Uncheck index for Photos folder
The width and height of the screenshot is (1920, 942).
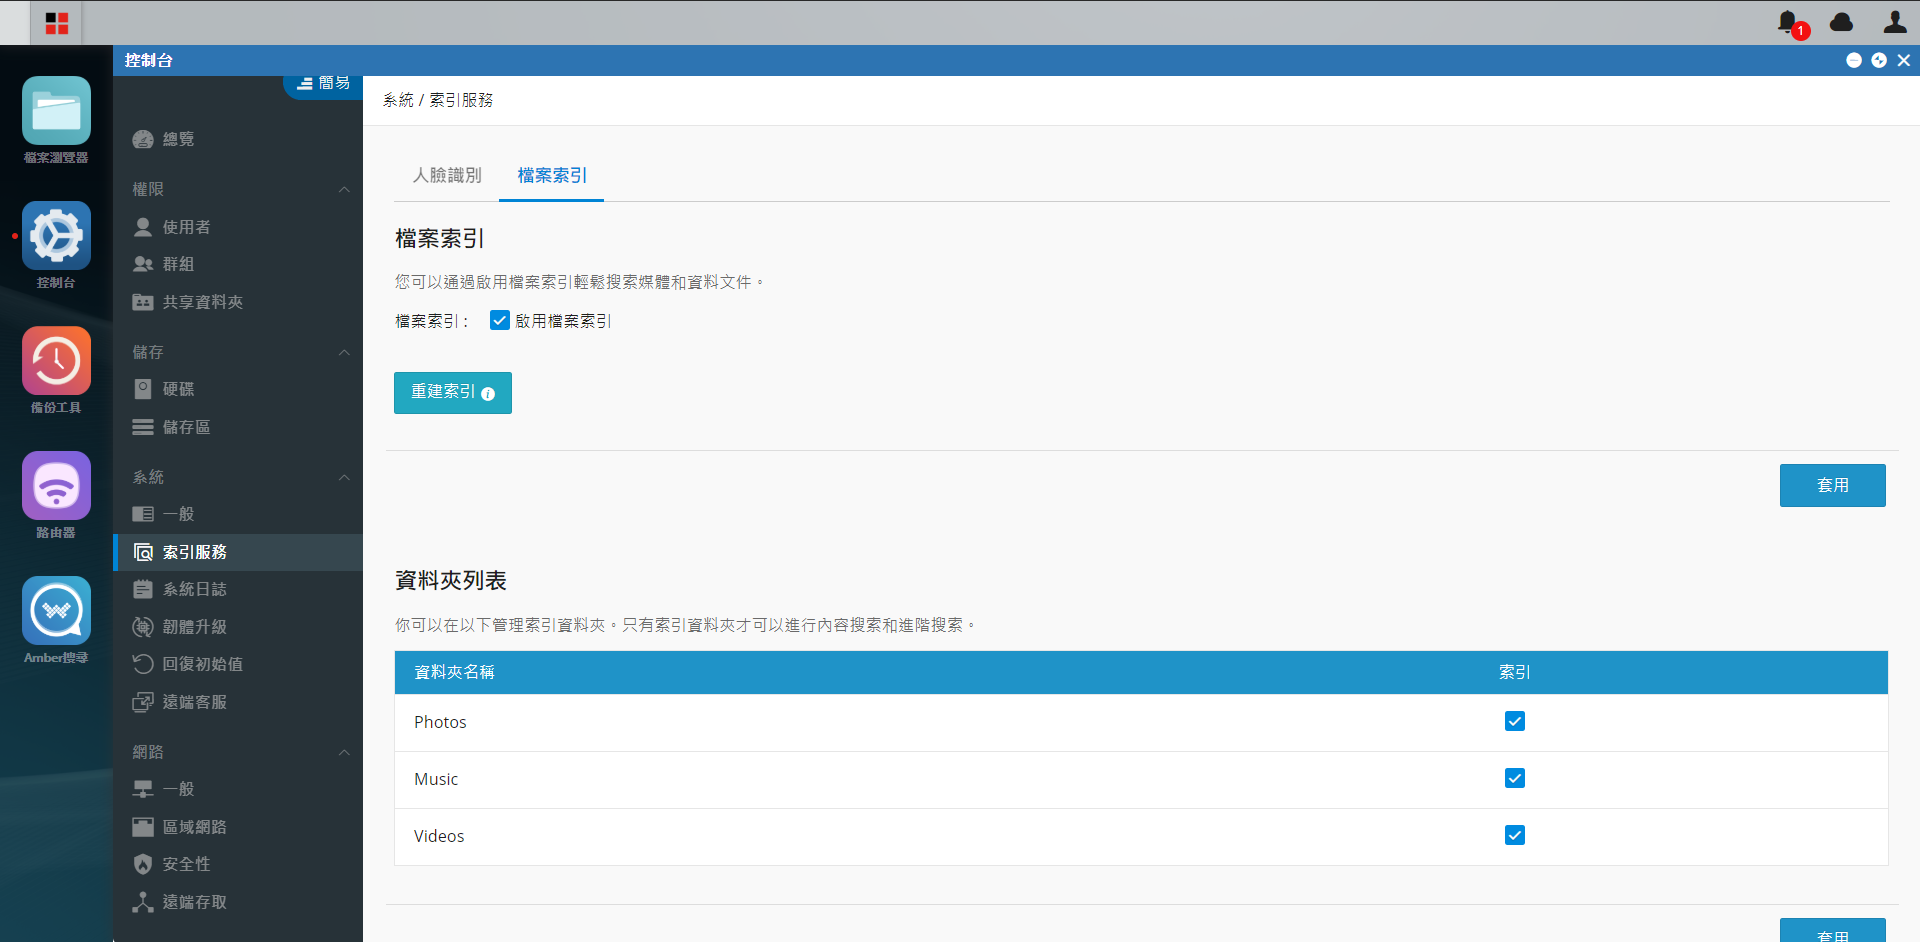coord(1515,721)
